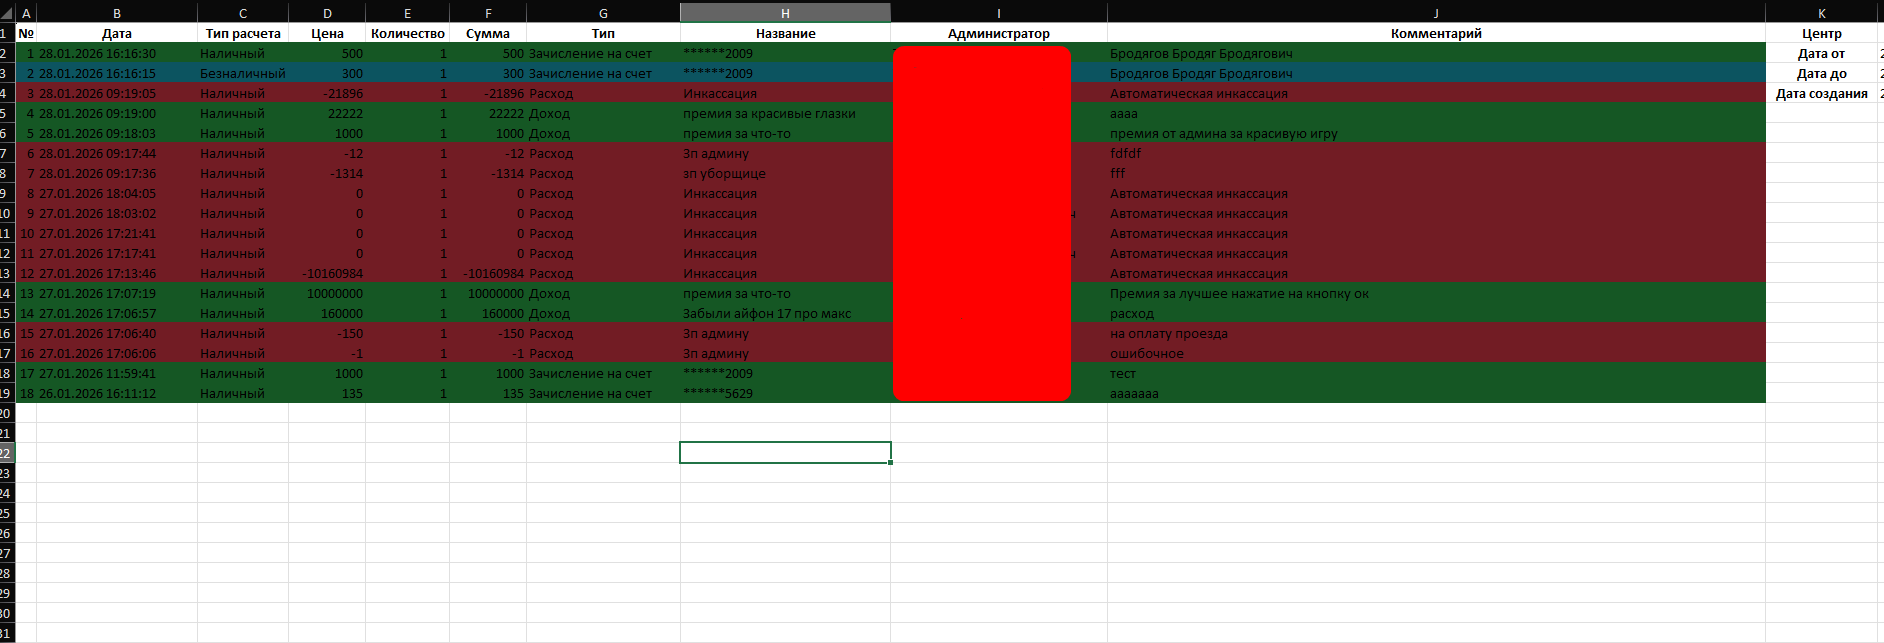Click the 'Центр' header cell
The width and height of the screenshot is (1884, 643).
1821,33
